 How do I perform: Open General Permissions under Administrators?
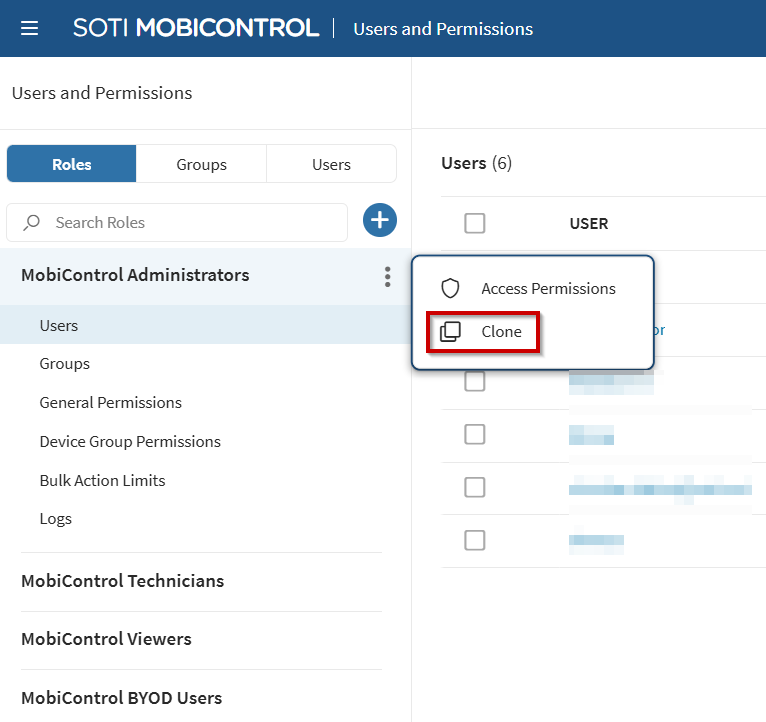110,403
